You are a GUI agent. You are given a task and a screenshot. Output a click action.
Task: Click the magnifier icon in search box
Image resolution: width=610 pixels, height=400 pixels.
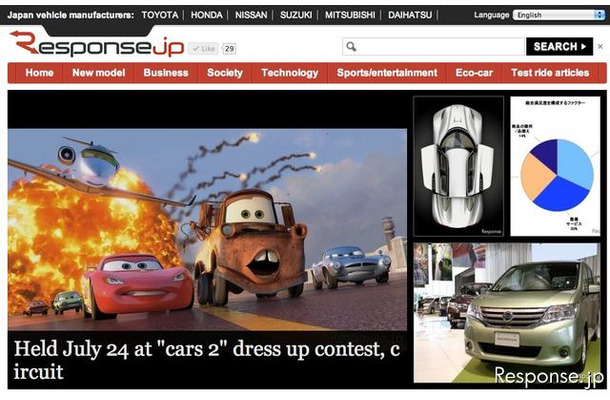[351, 47]
